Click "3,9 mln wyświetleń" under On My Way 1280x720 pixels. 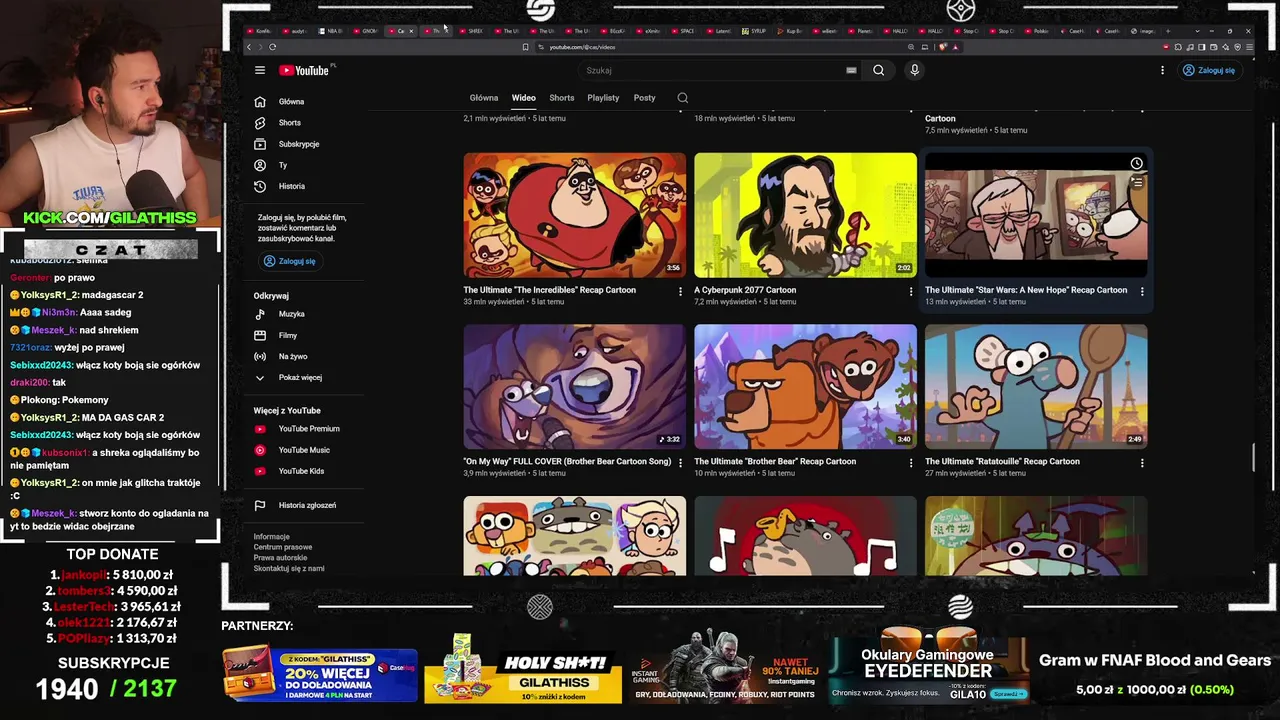pos(494,474)
